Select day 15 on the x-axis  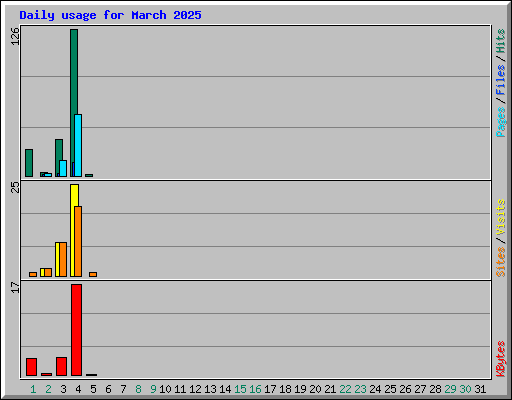coord(240,389)
